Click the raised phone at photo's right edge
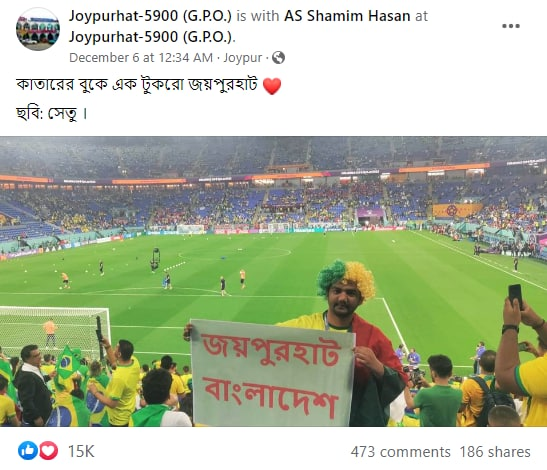This screenshot has width=547, height=470. click(x=515, y=297)
